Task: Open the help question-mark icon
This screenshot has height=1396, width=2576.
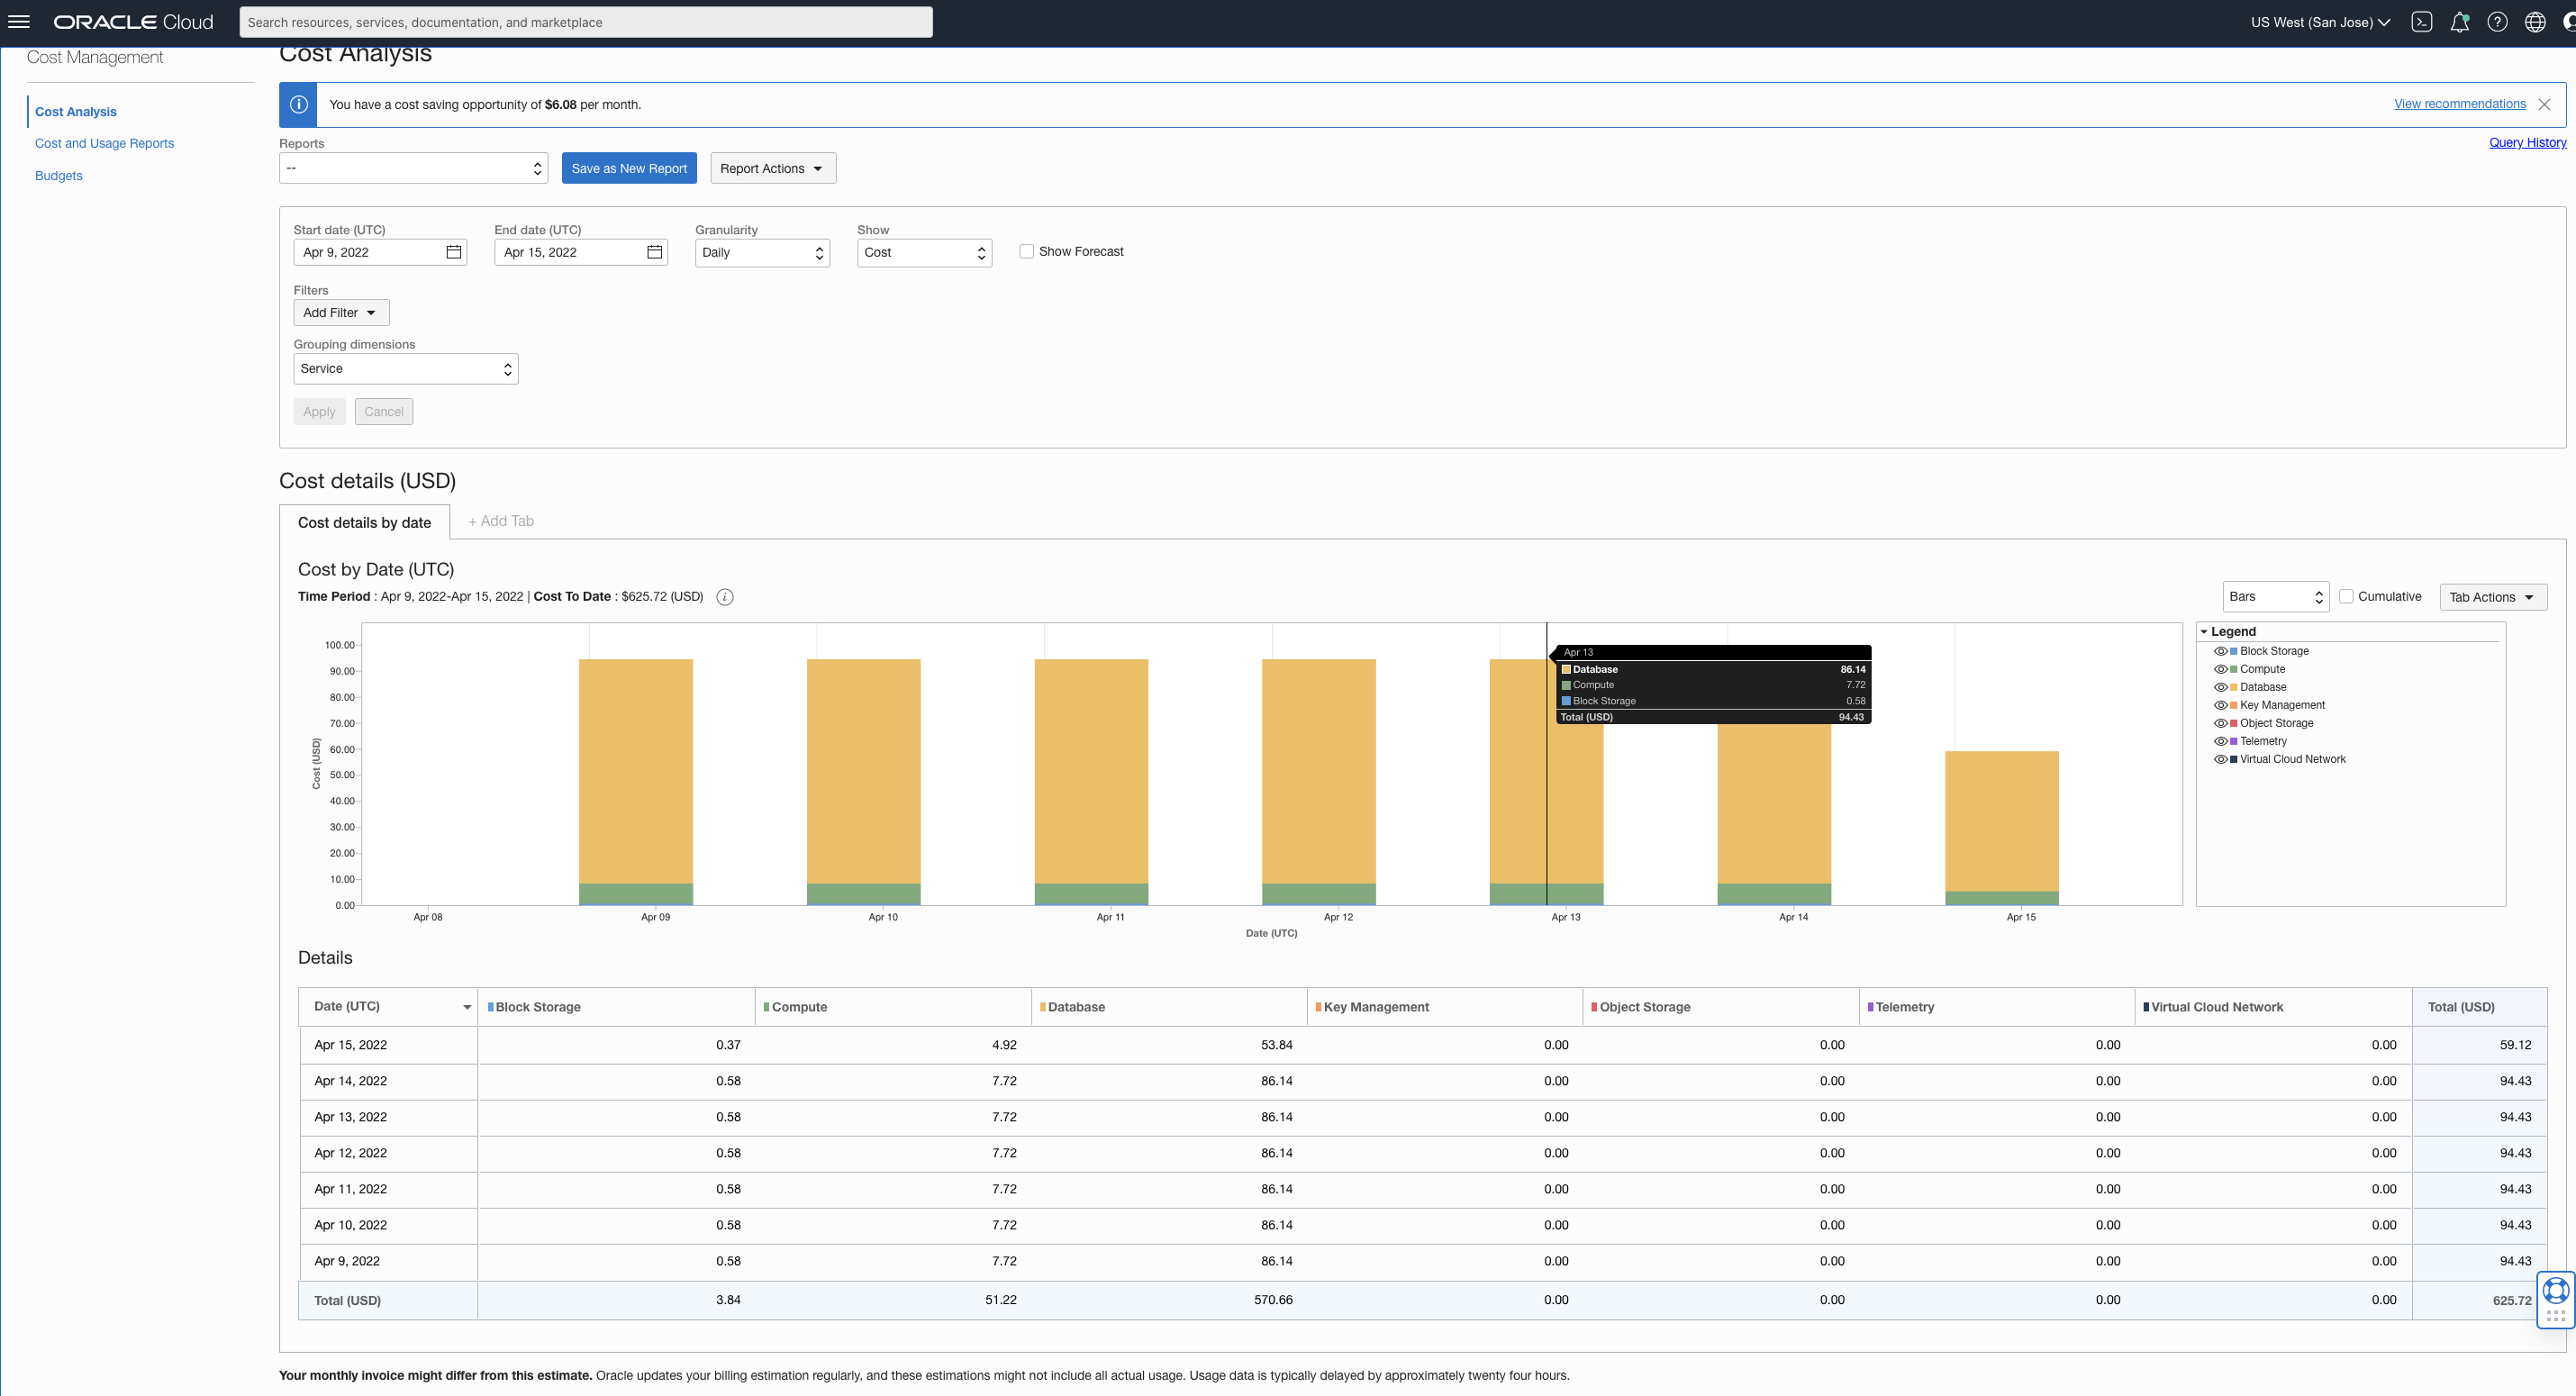Action: coord(2497,21)
